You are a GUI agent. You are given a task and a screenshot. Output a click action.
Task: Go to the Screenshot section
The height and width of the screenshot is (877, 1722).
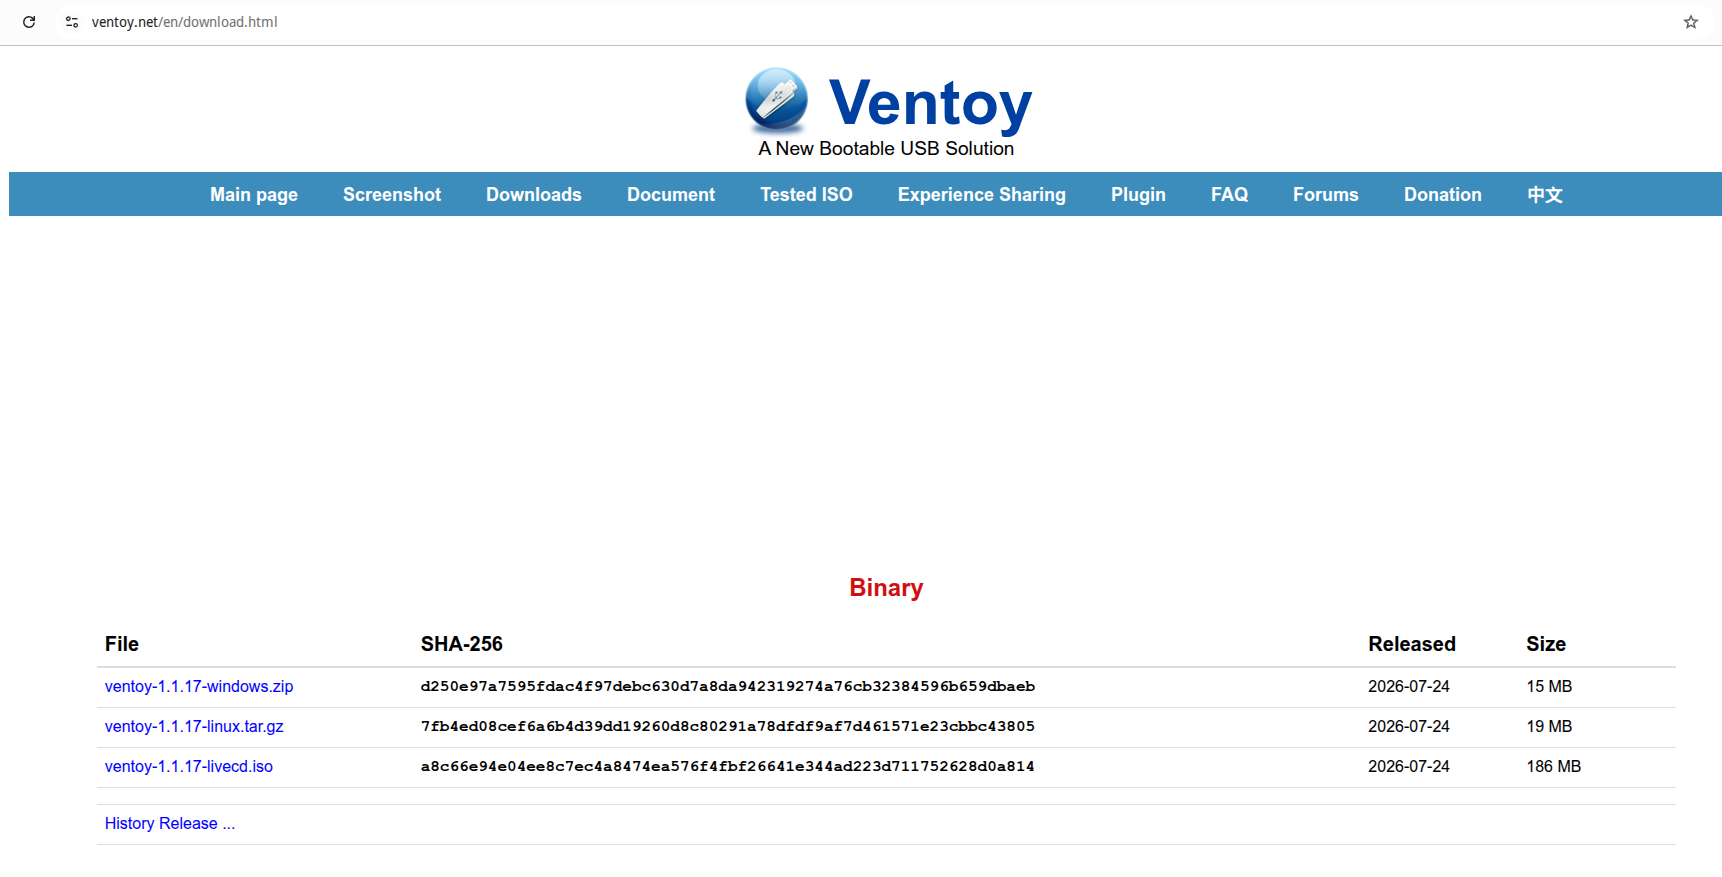392,195
